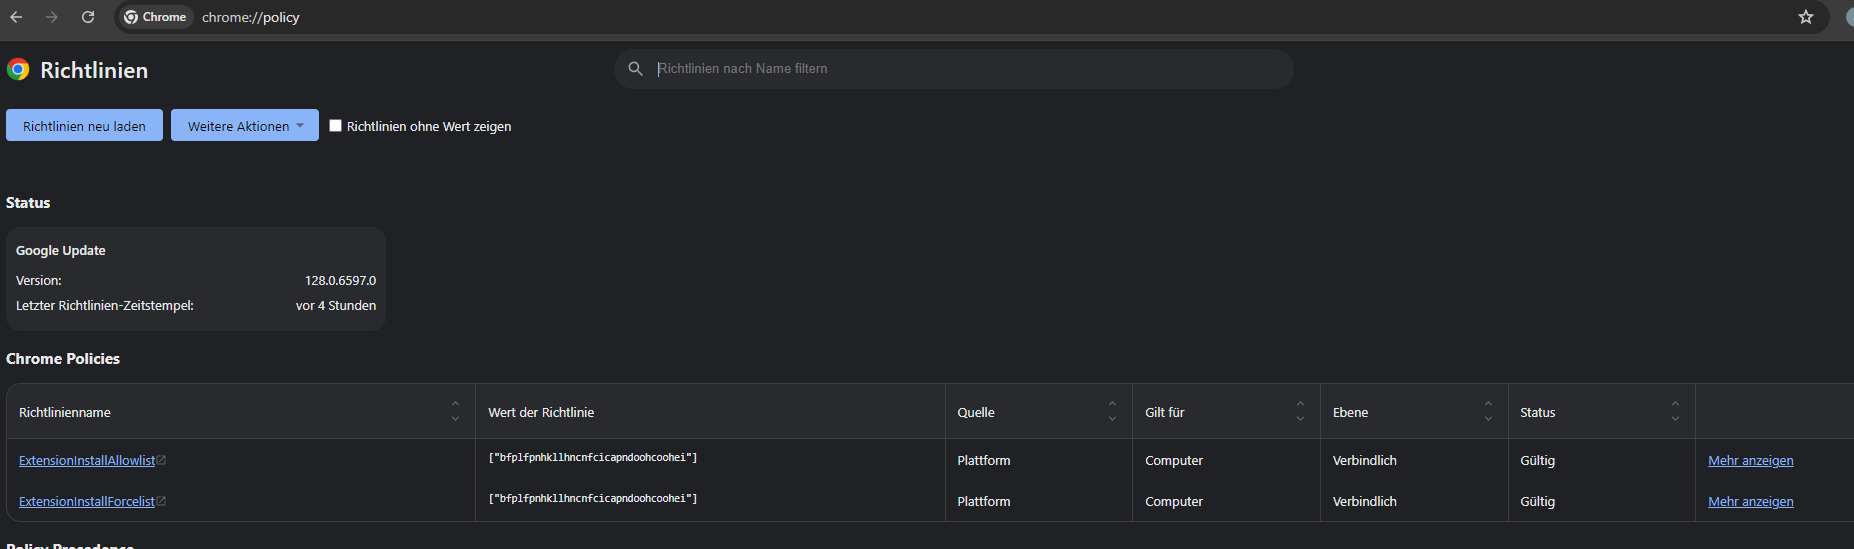Enable 'Richtlinien ohne Wert zeigen' checkbox

point(336,126)
